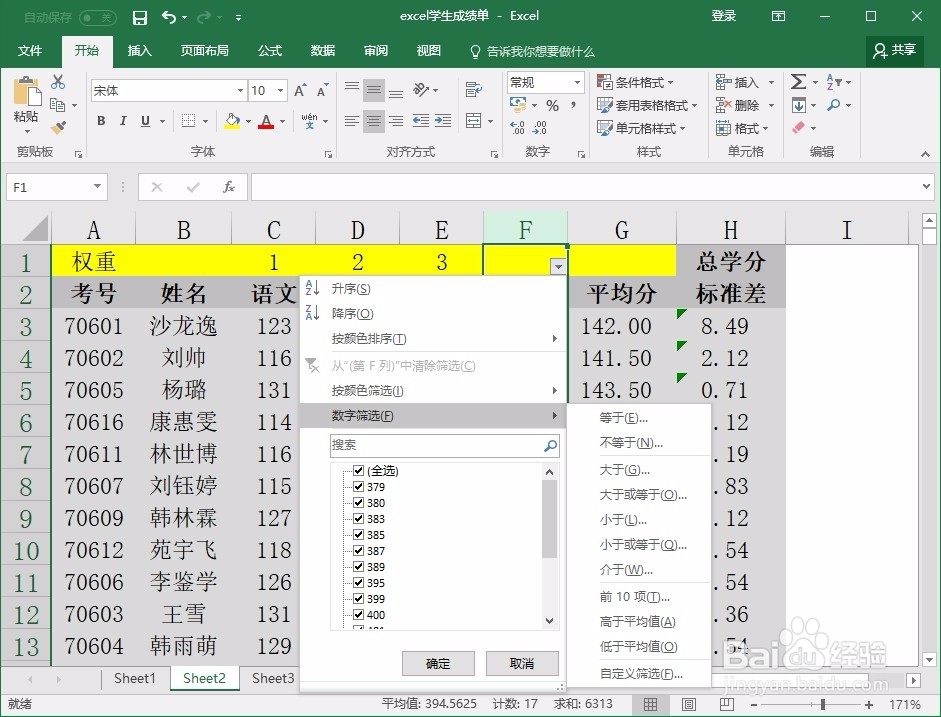Click the Format Painter brush icon
This screenshot has height=717, width=941.
(x=58, y=127)
